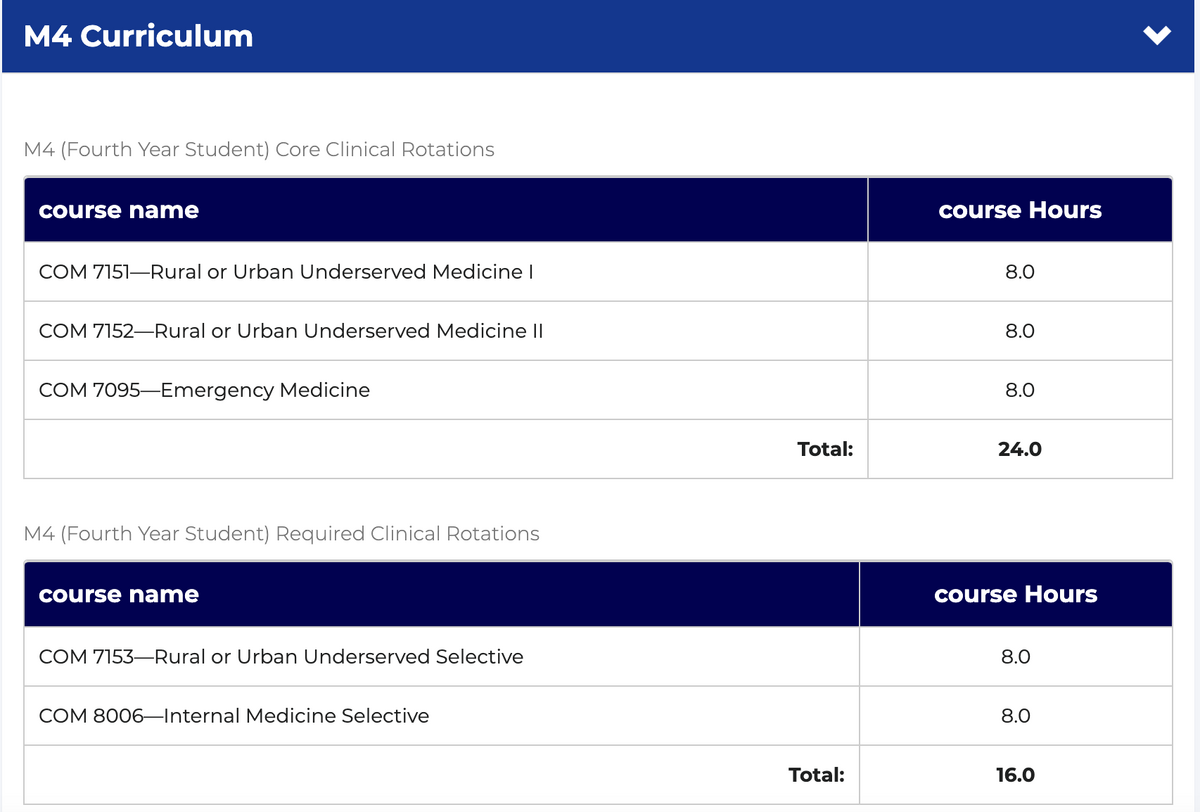Select the COM 7151 Underserved Medicine I row

pos(285,272)
